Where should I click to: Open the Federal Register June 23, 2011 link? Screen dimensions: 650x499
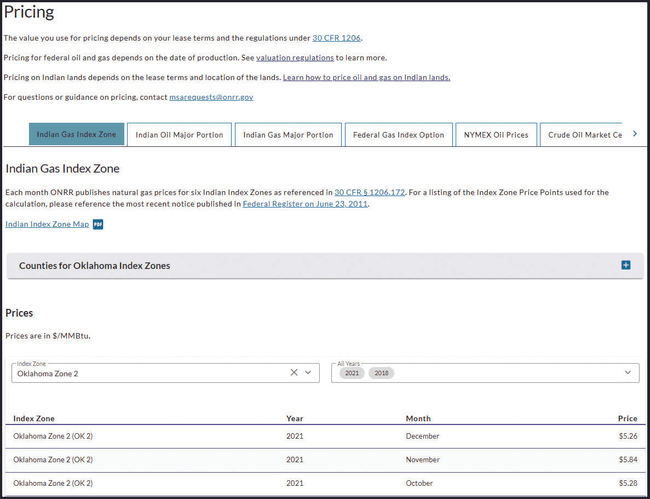pyautogui.click(x=305, y=204)
